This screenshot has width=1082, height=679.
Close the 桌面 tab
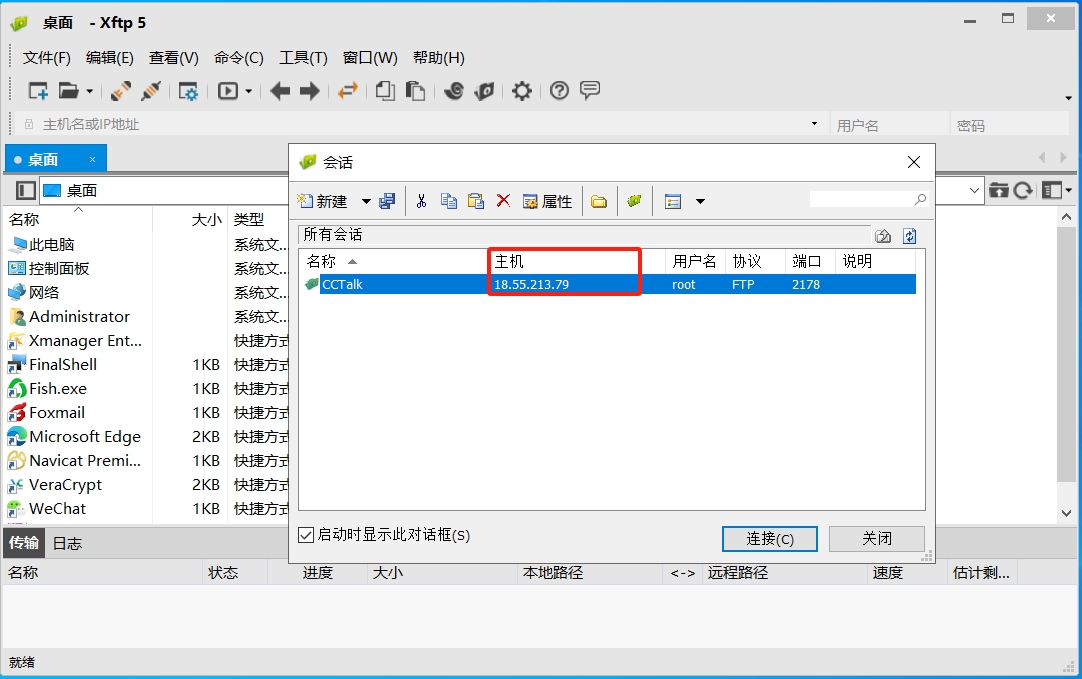[x=92, y=159]
